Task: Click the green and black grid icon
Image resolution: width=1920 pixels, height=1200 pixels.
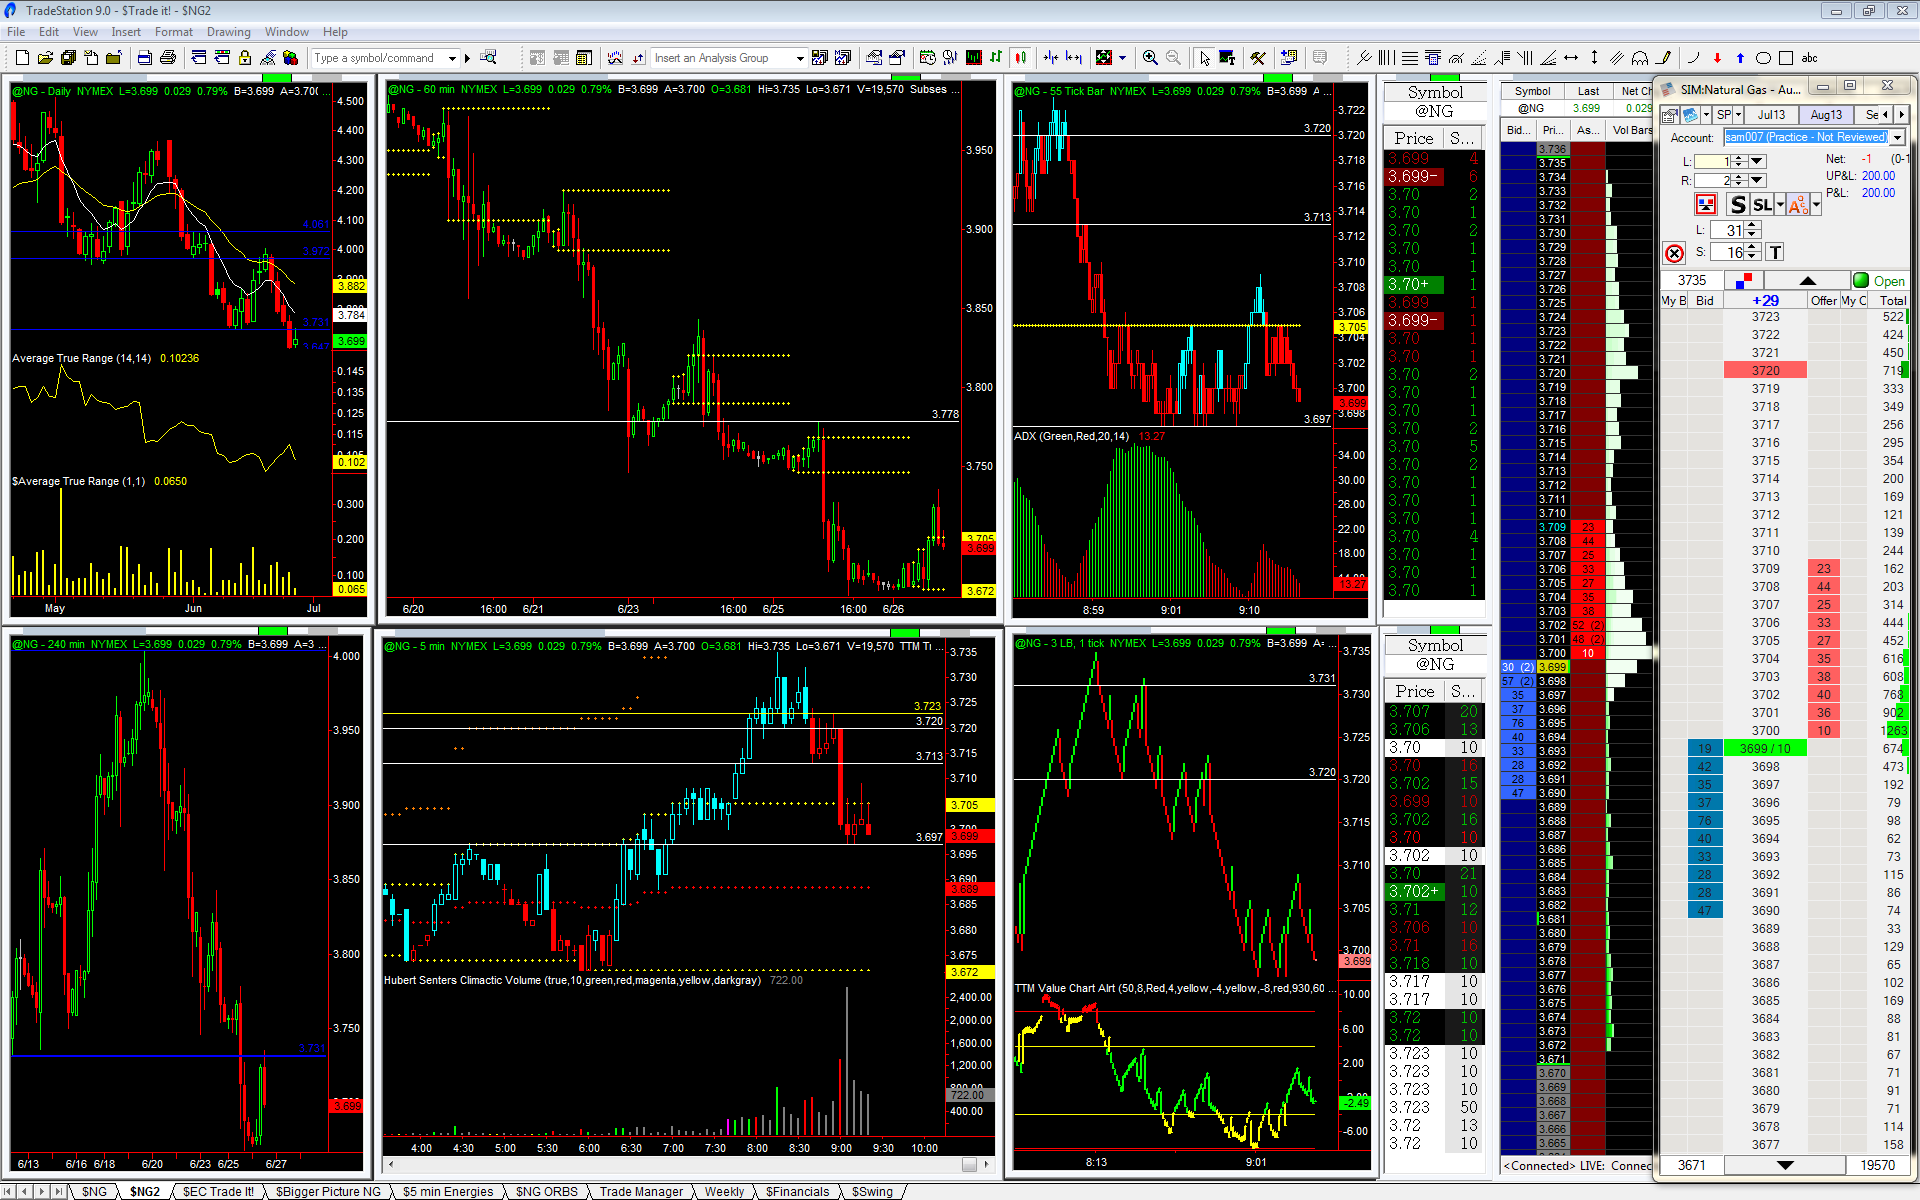Action: point(1104,58)
